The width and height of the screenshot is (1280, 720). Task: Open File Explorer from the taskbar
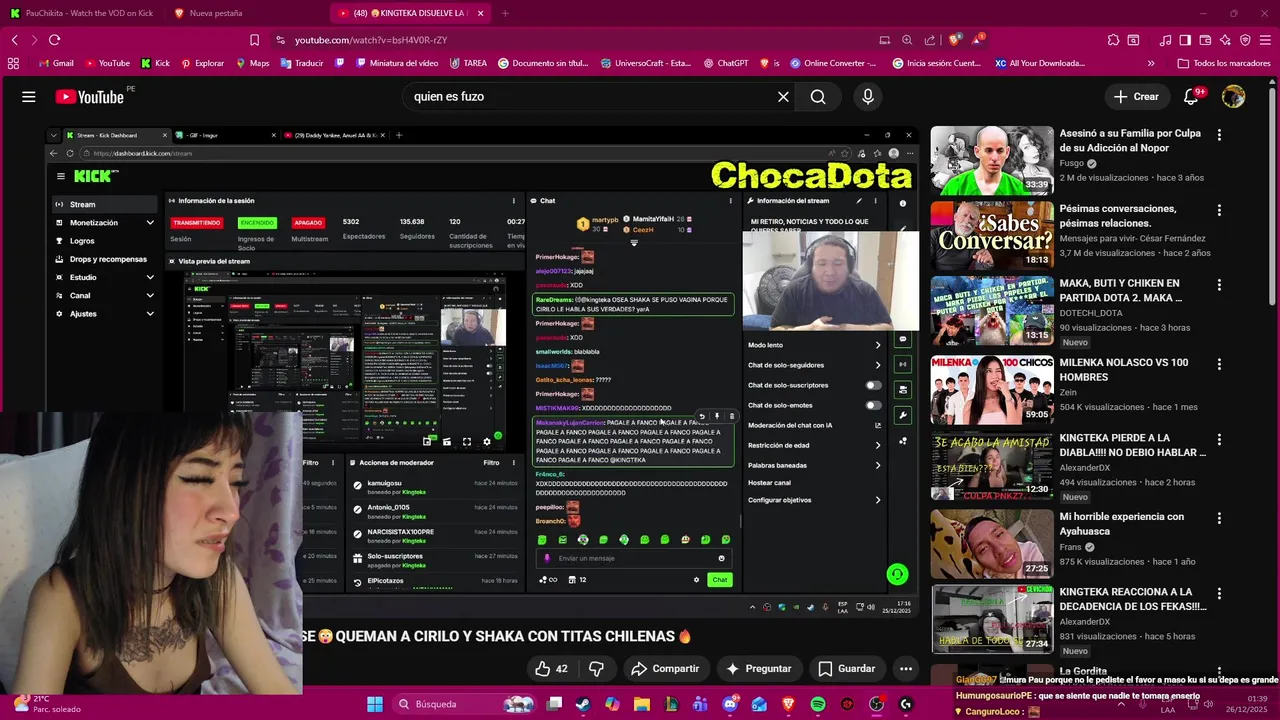(x=642, y=704)
